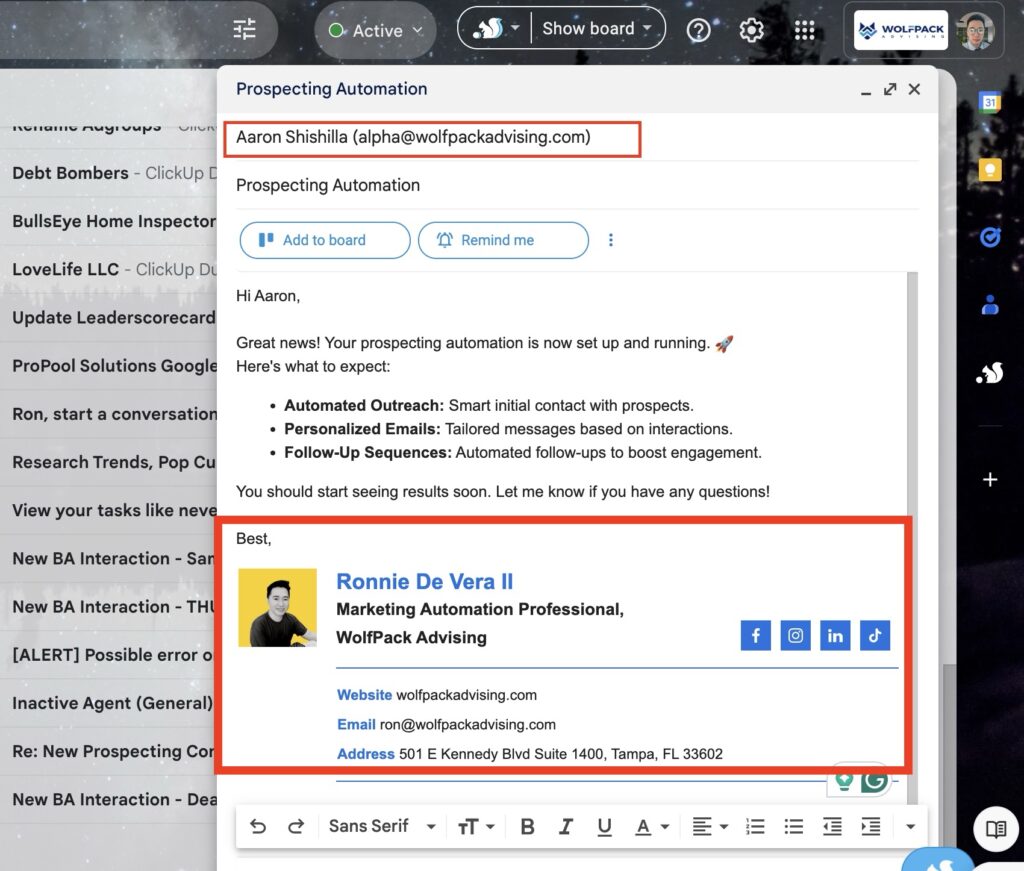Screen dimensions: 1024x871
Task: Click the Redo arrow in formatting toolbar
Action: (296, 827)
